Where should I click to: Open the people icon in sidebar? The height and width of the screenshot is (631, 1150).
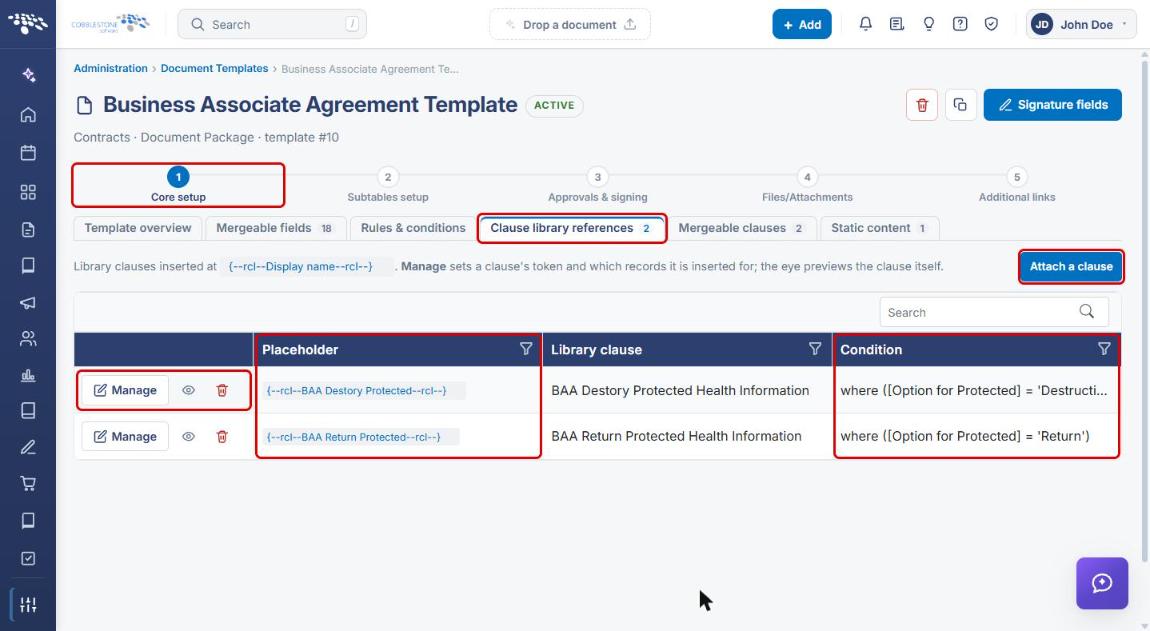pyautogui.click(x=28, y=338)
